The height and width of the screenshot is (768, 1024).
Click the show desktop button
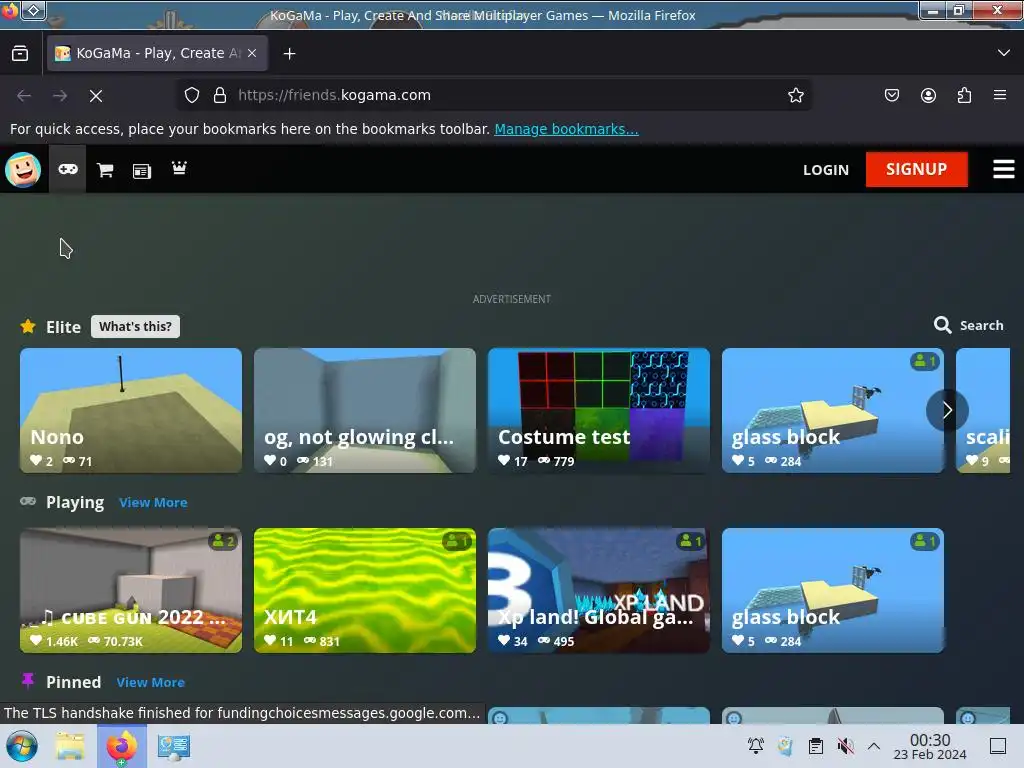click(998, 746)
